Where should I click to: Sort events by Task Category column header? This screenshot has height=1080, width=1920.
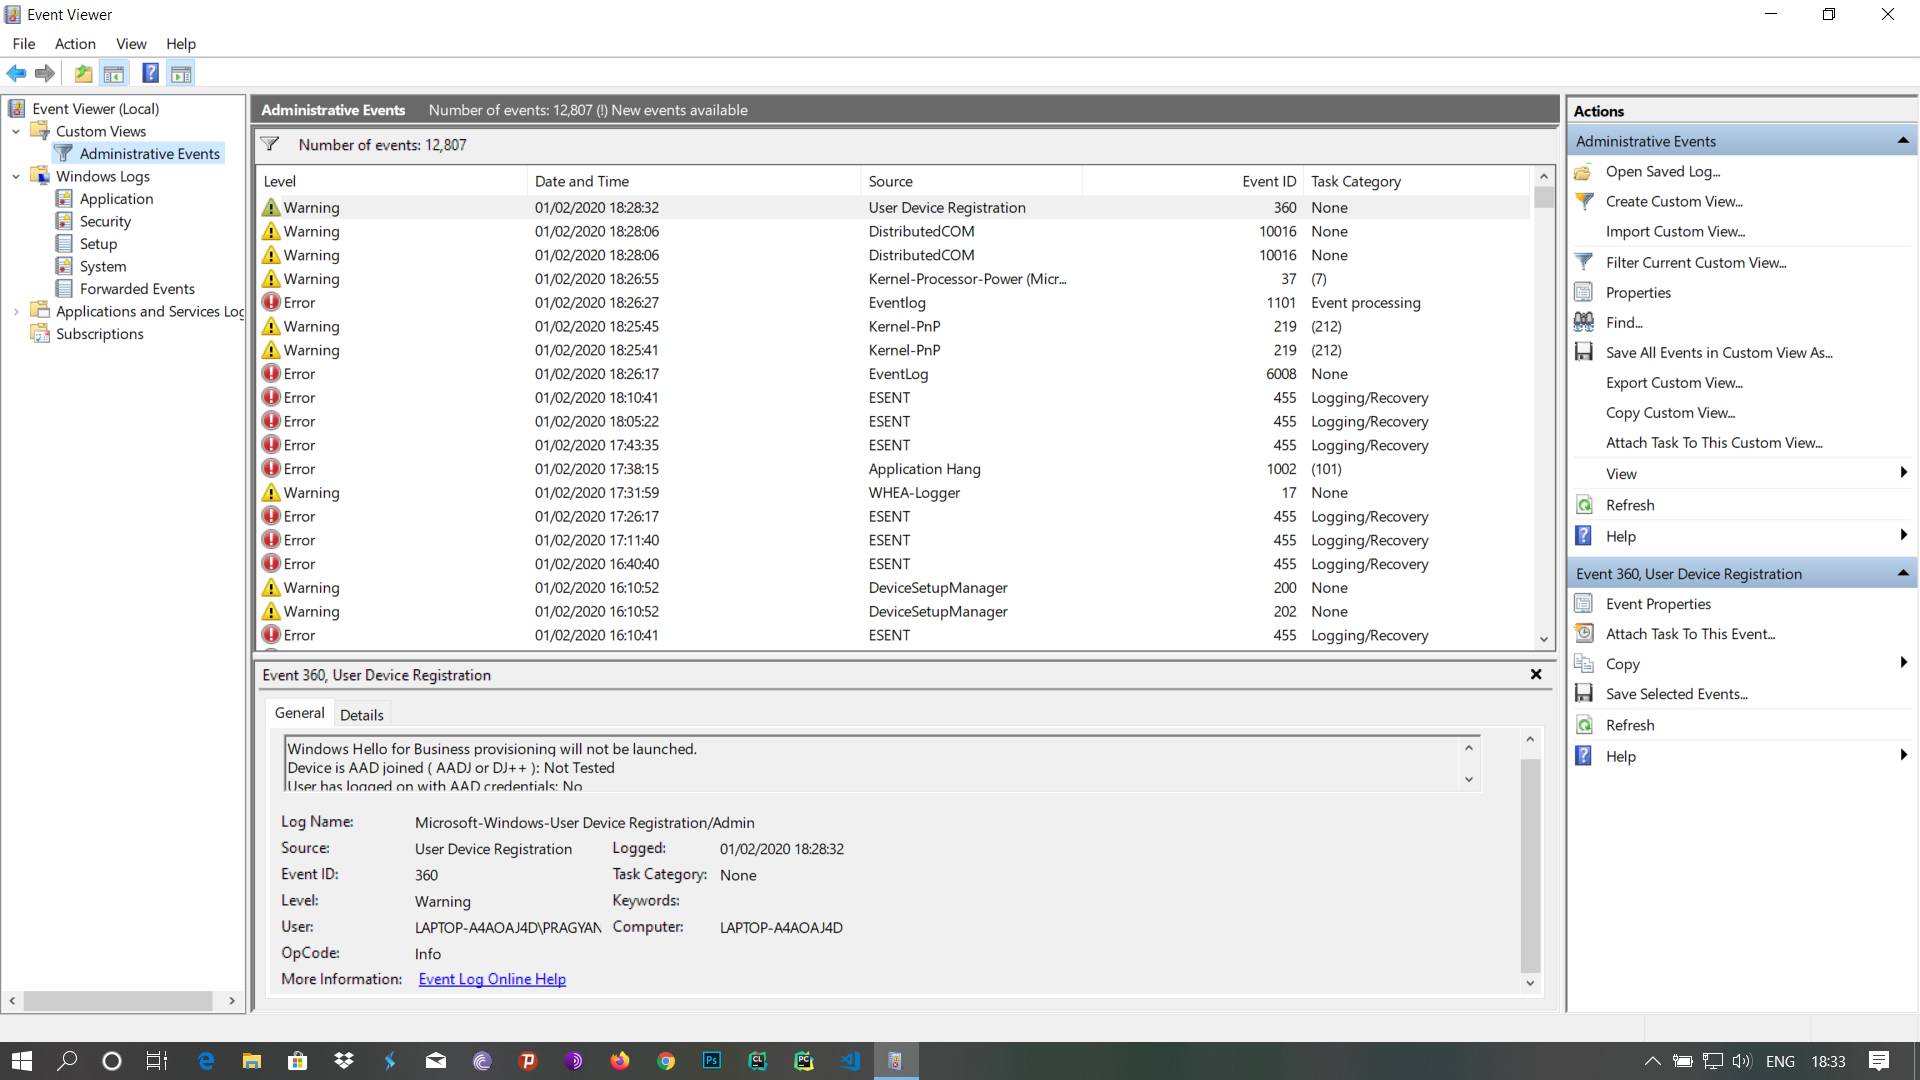(x=1417, y=181)
